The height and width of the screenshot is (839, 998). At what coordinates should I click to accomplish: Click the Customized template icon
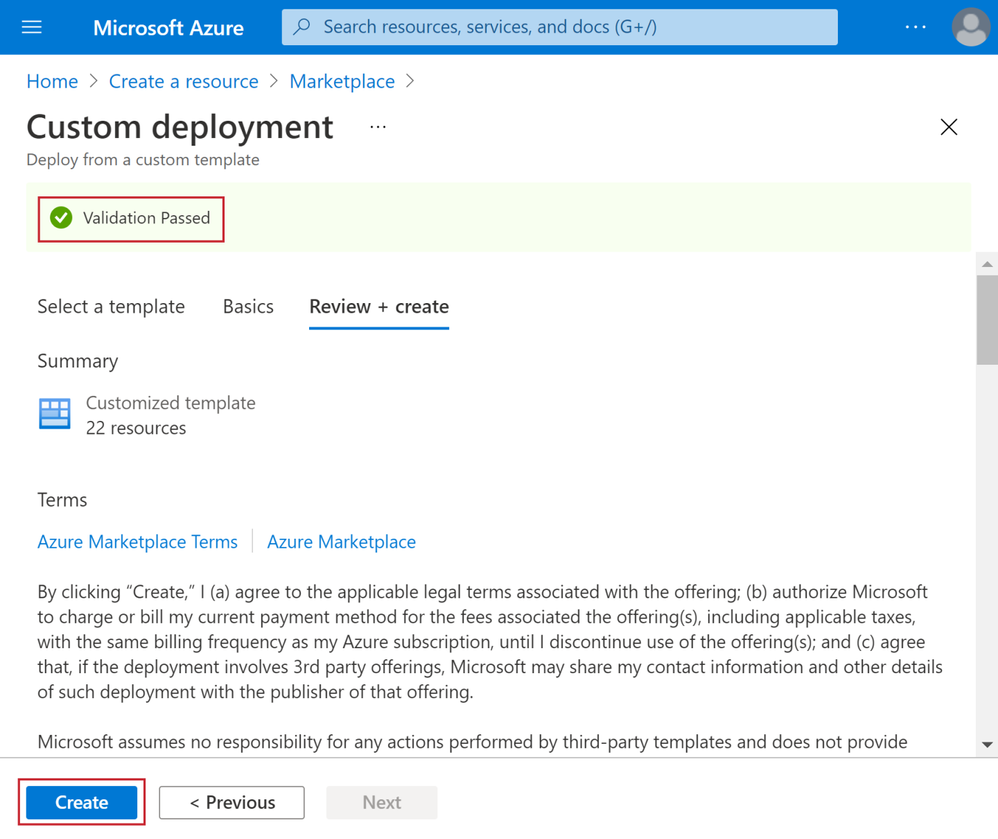point(55,413)
